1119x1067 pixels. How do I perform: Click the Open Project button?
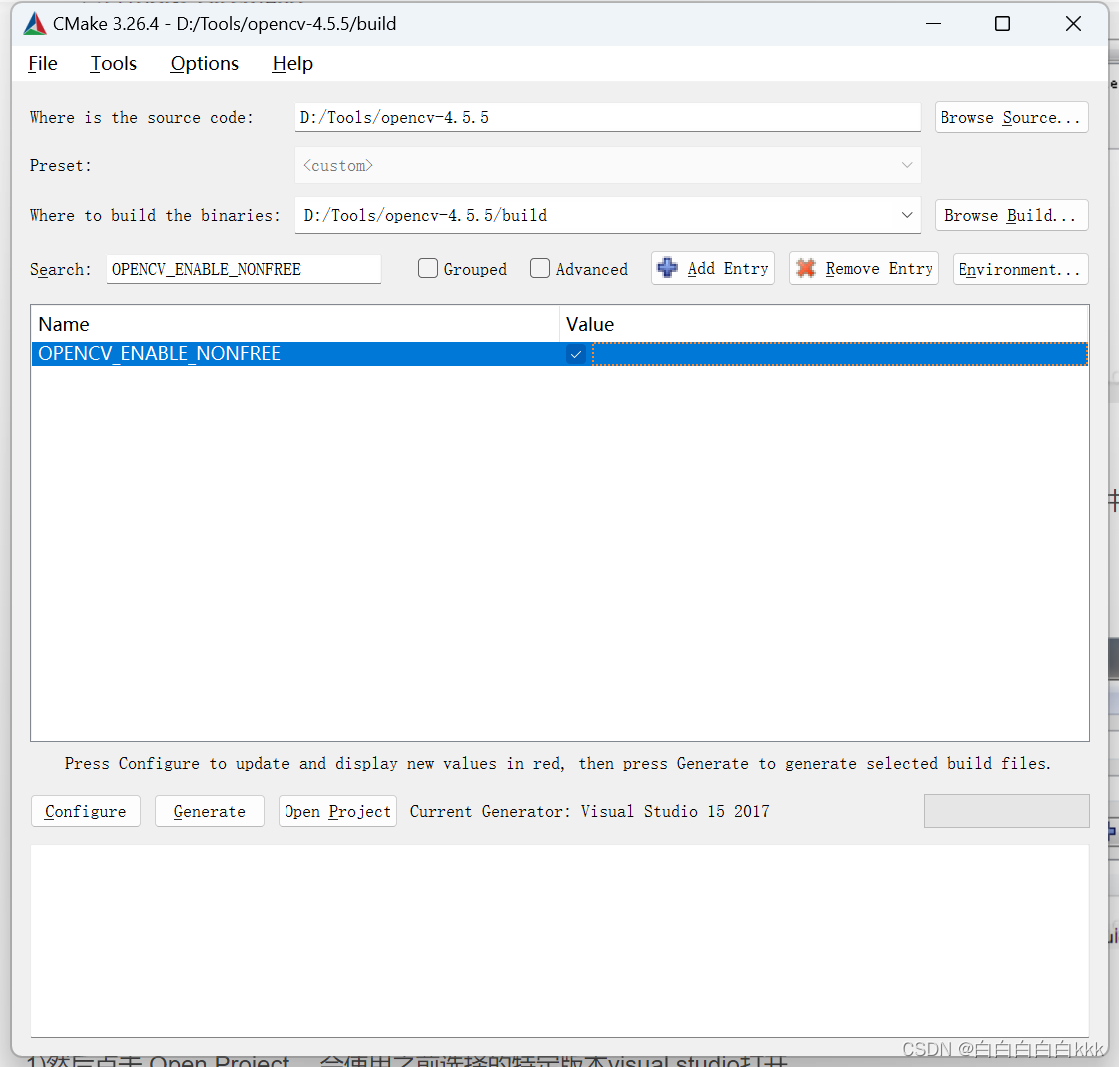coord(338,811)
